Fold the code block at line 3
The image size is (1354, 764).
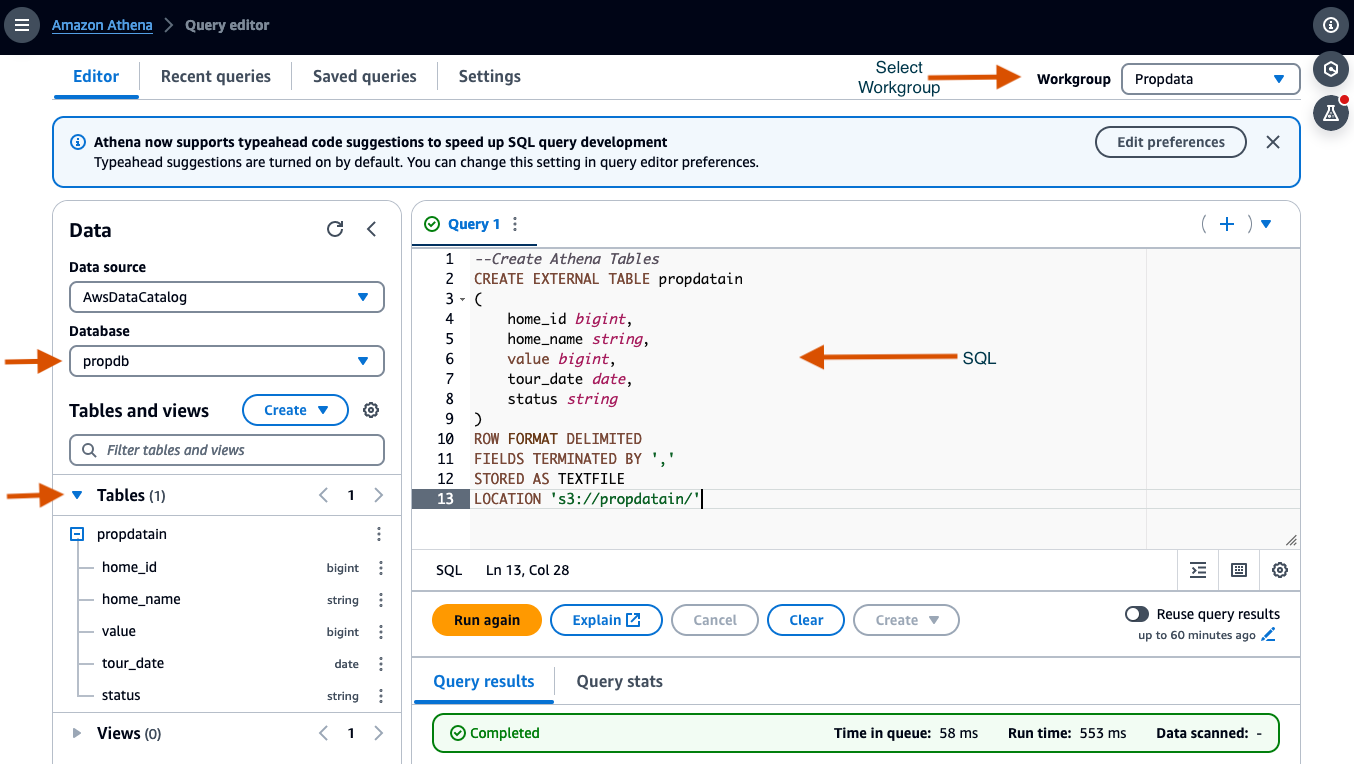(x=462, y=299)
